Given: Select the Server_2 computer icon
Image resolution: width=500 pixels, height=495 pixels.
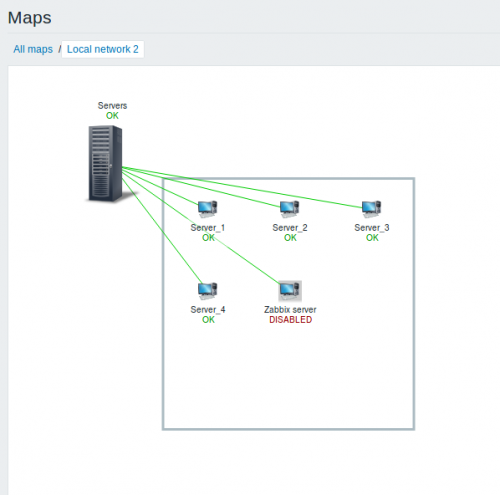Looking at the screenshot, I should pyautogui.click(x=289, y=209).
